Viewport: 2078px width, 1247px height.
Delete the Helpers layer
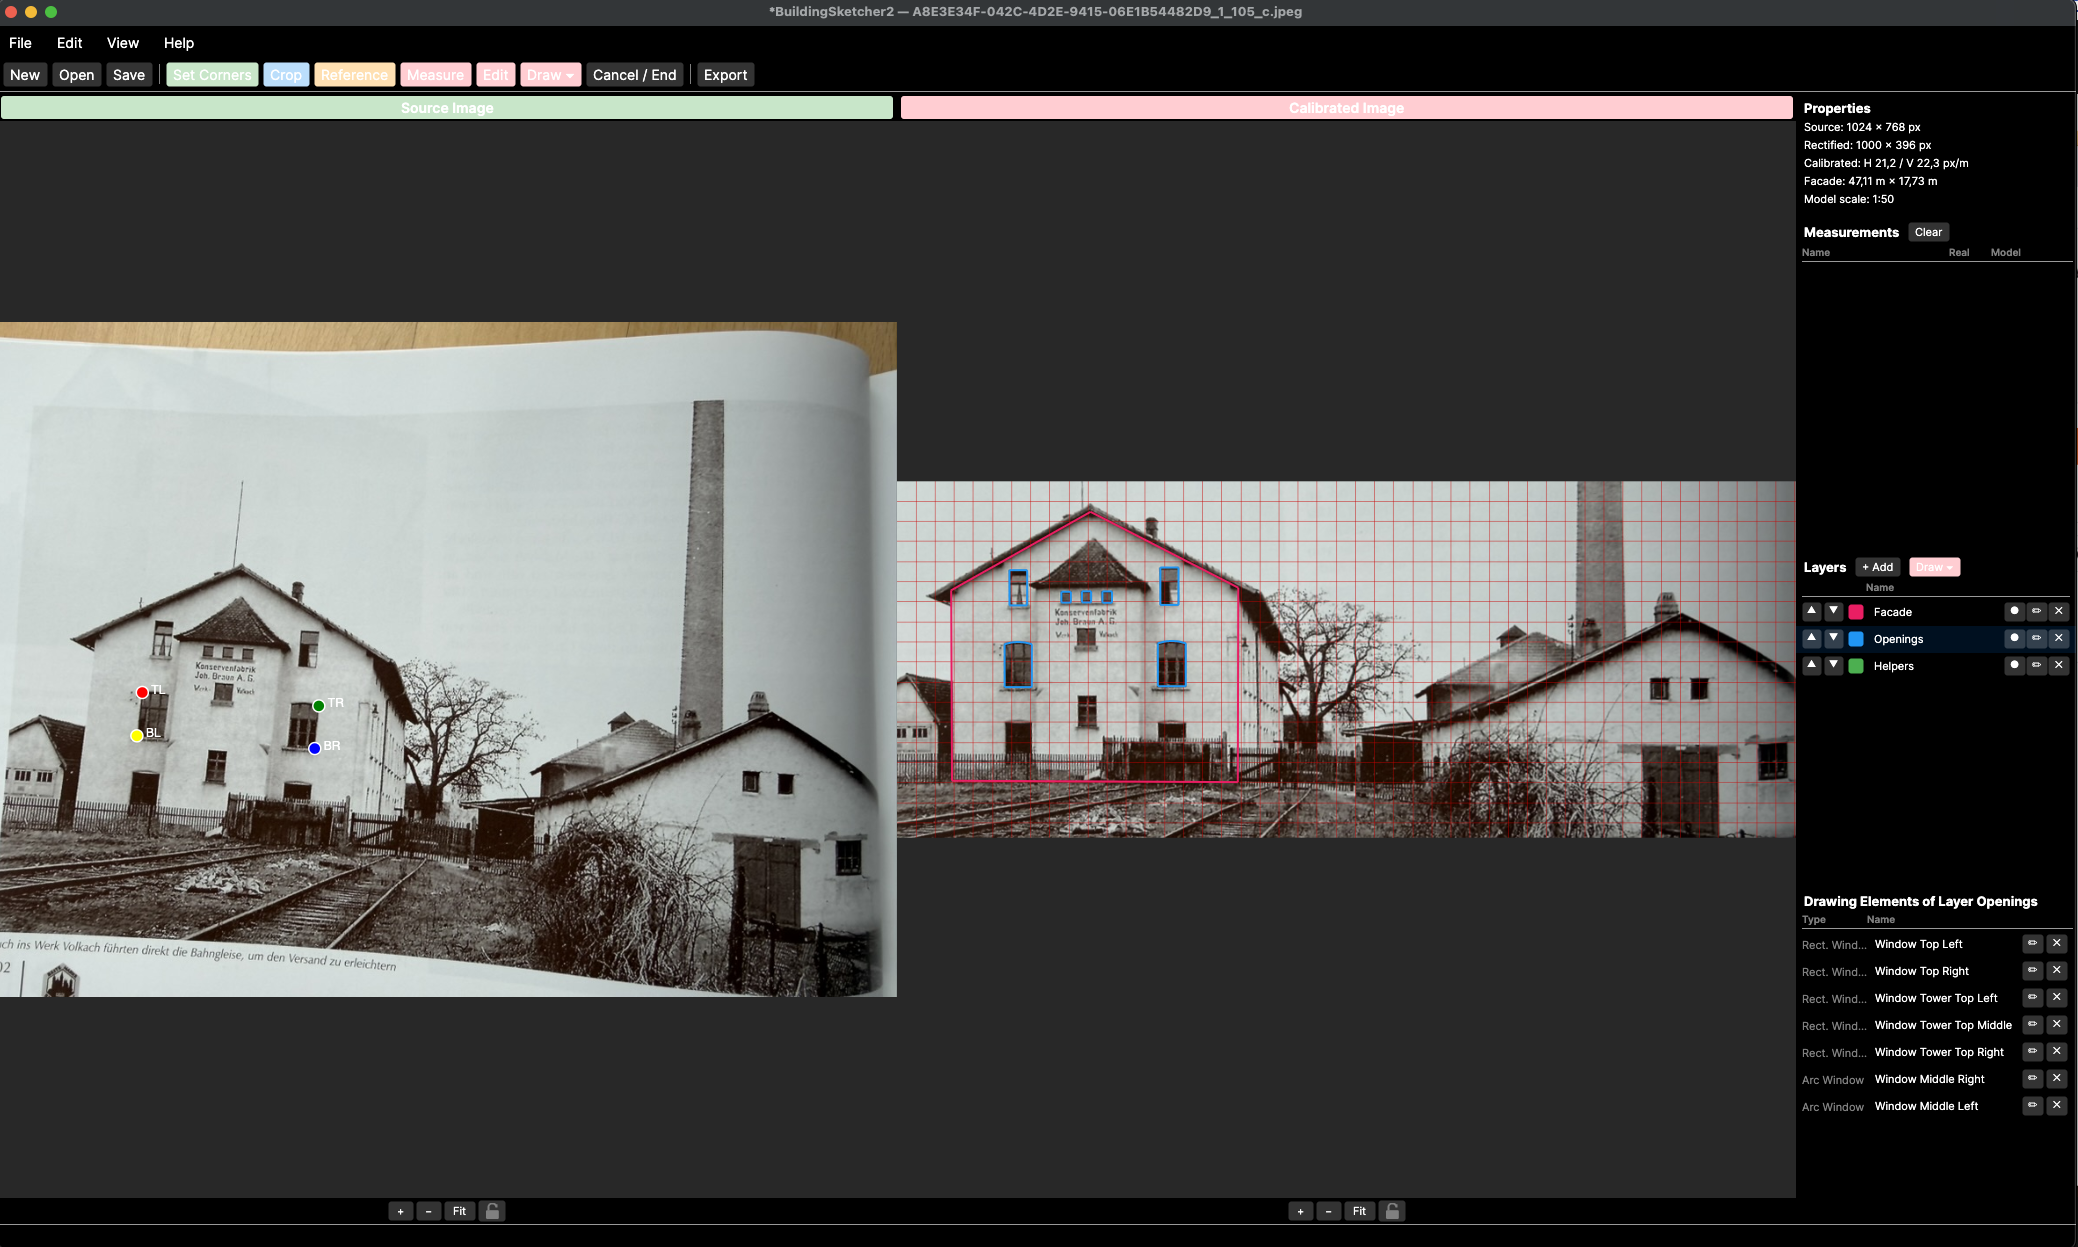(2058, 665)
